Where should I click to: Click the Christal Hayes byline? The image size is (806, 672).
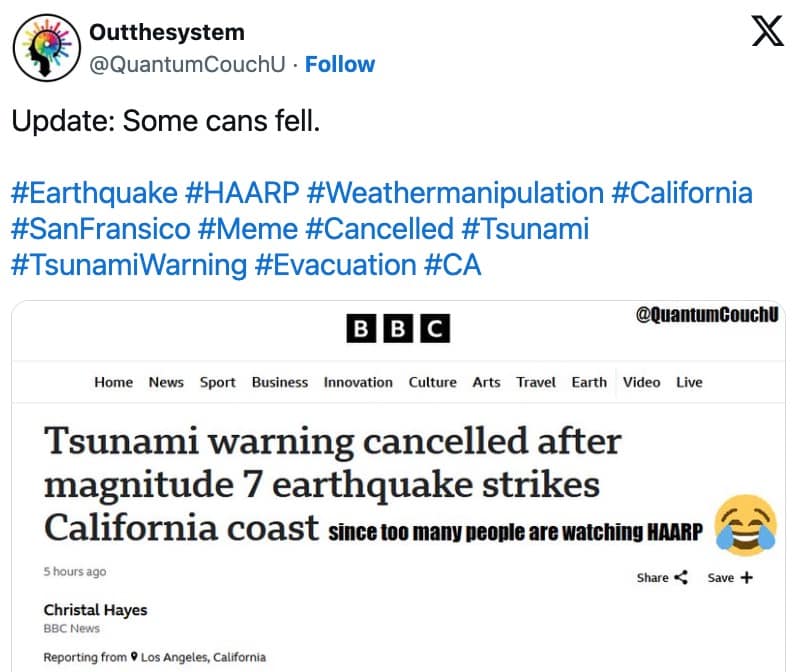tap(95, 610)
